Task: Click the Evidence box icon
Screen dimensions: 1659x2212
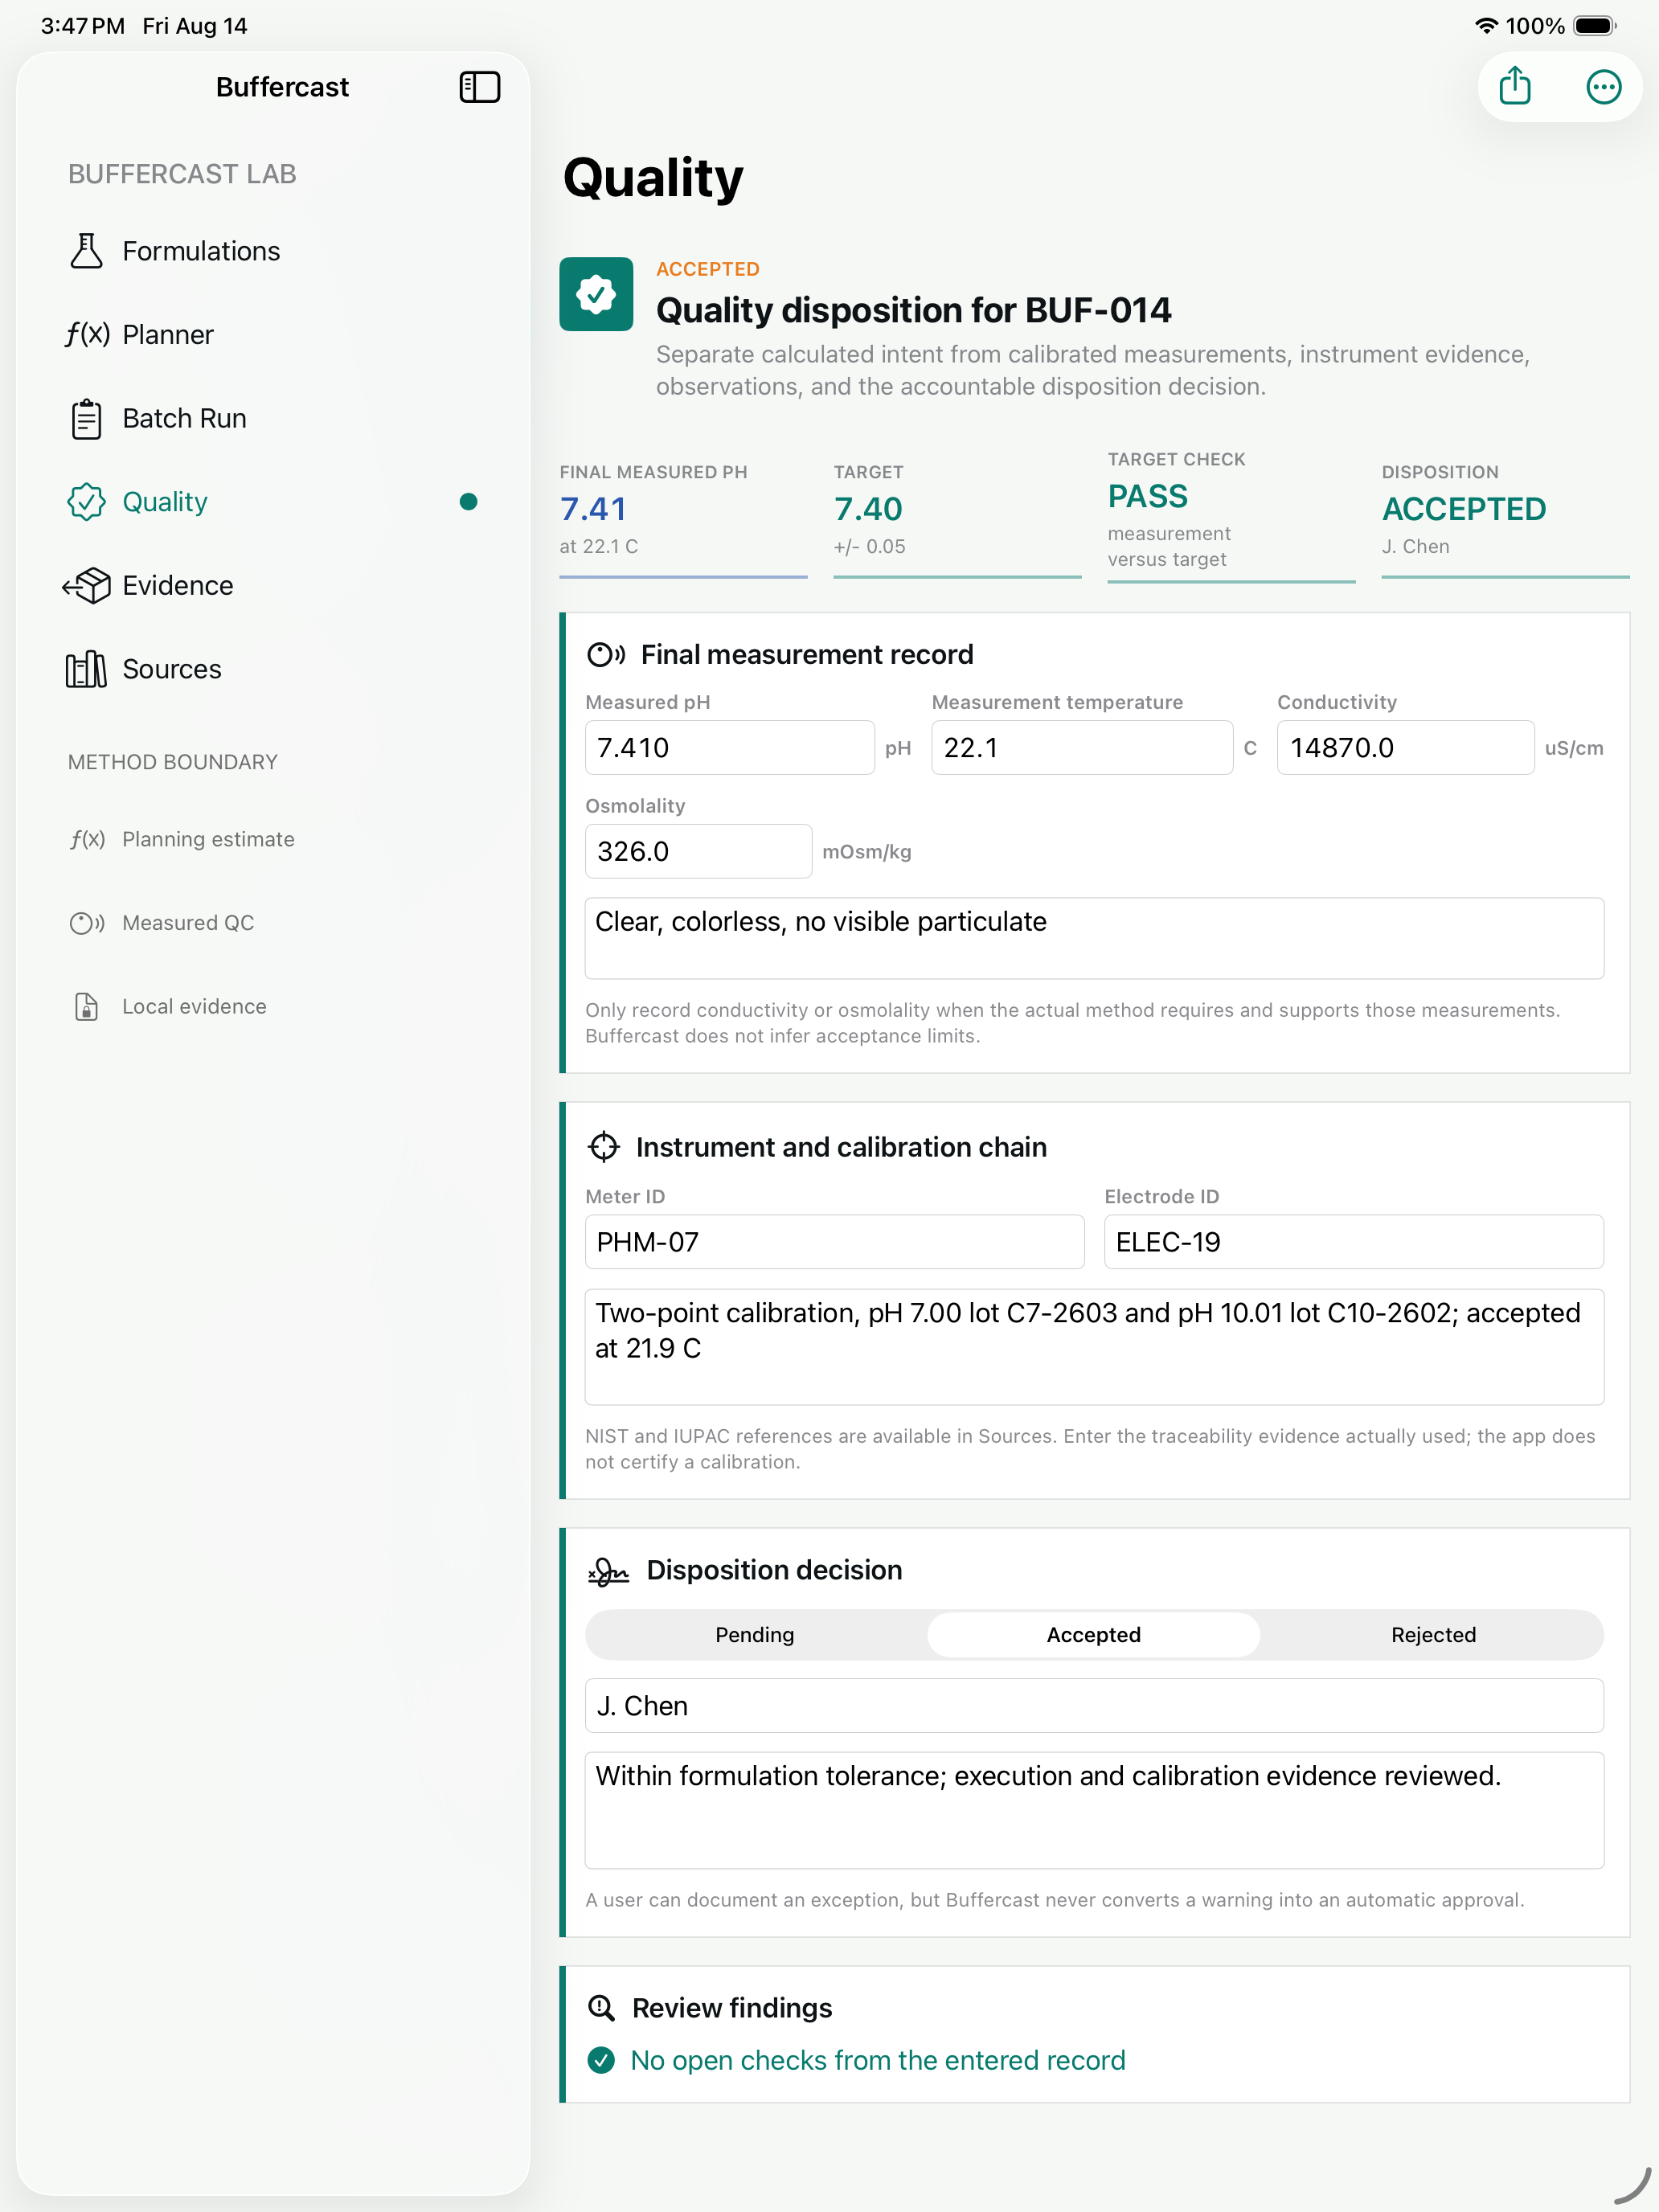Action: pos(86,585)
